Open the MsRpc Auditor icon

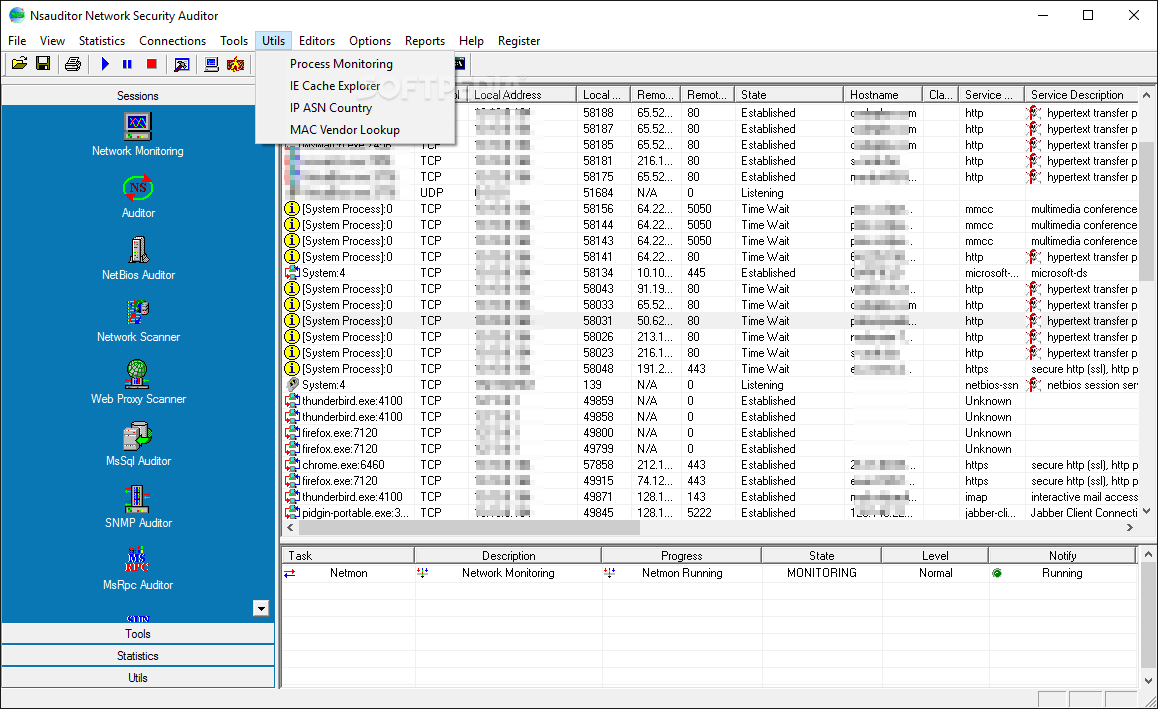(x=138, y=569)
